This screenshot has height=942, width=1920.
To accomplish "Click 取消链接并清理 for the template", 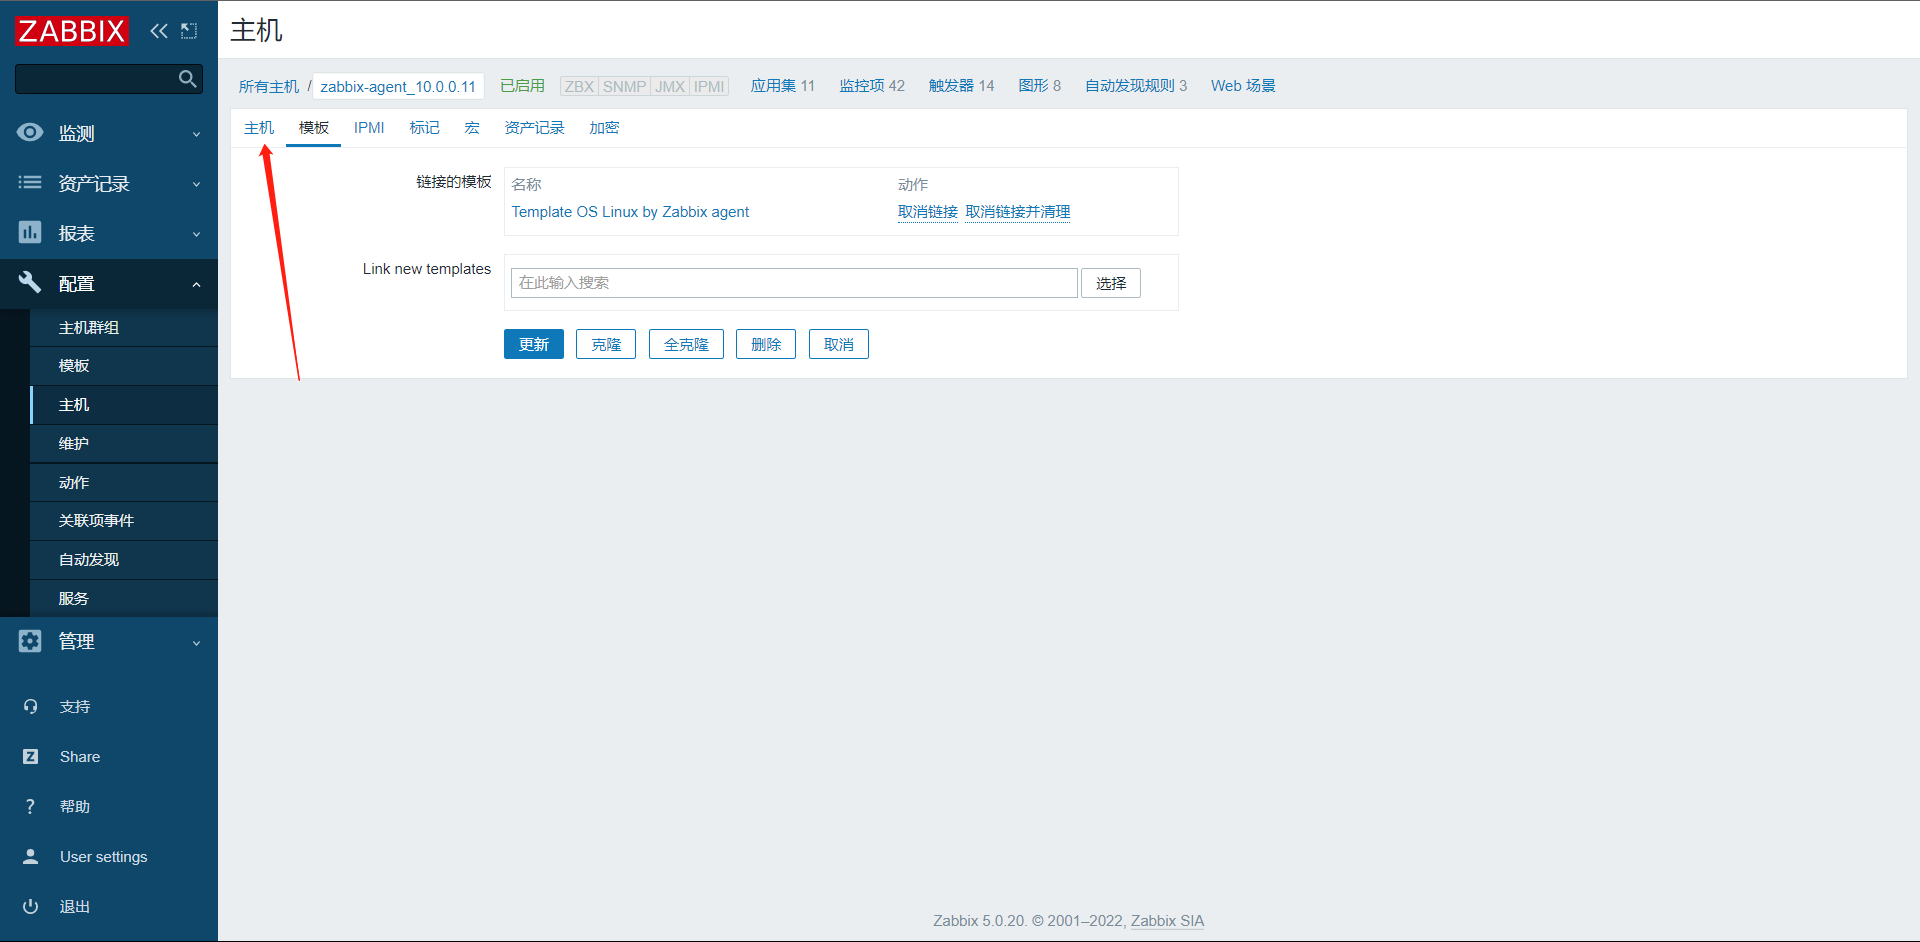I will 1018,212.
